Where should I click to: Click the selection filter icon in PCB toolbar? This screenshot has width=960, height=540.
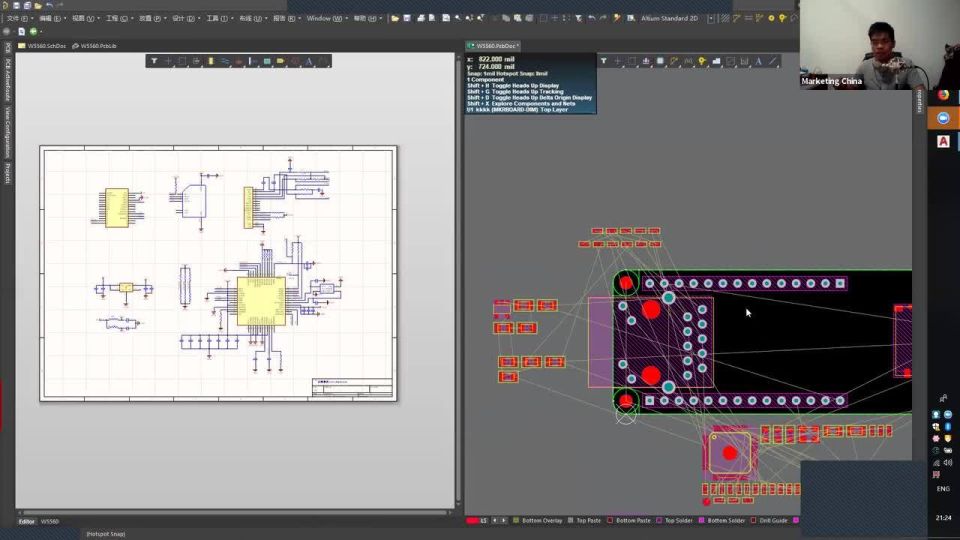click(x=604, y=61)
